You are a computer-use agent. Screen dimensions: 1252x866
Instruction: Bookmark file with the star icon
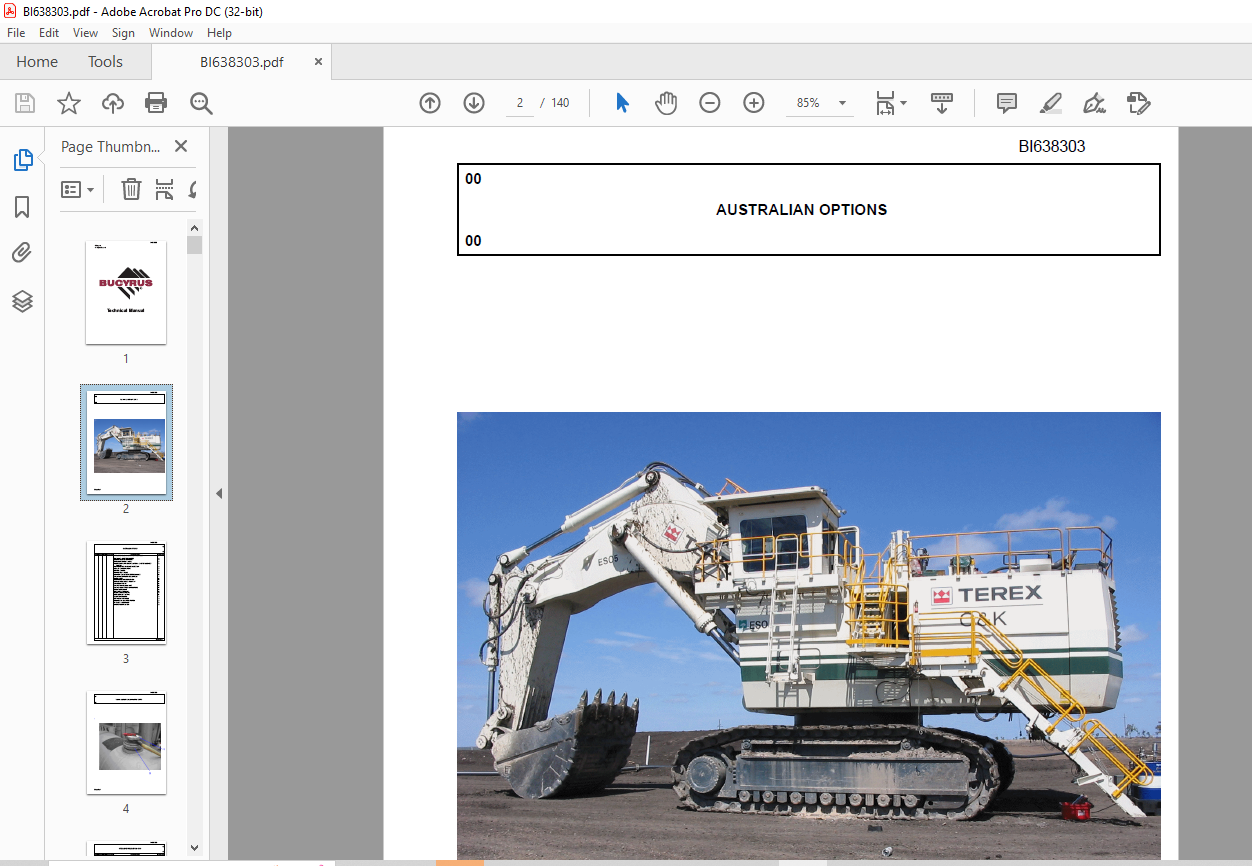point(69,103)
